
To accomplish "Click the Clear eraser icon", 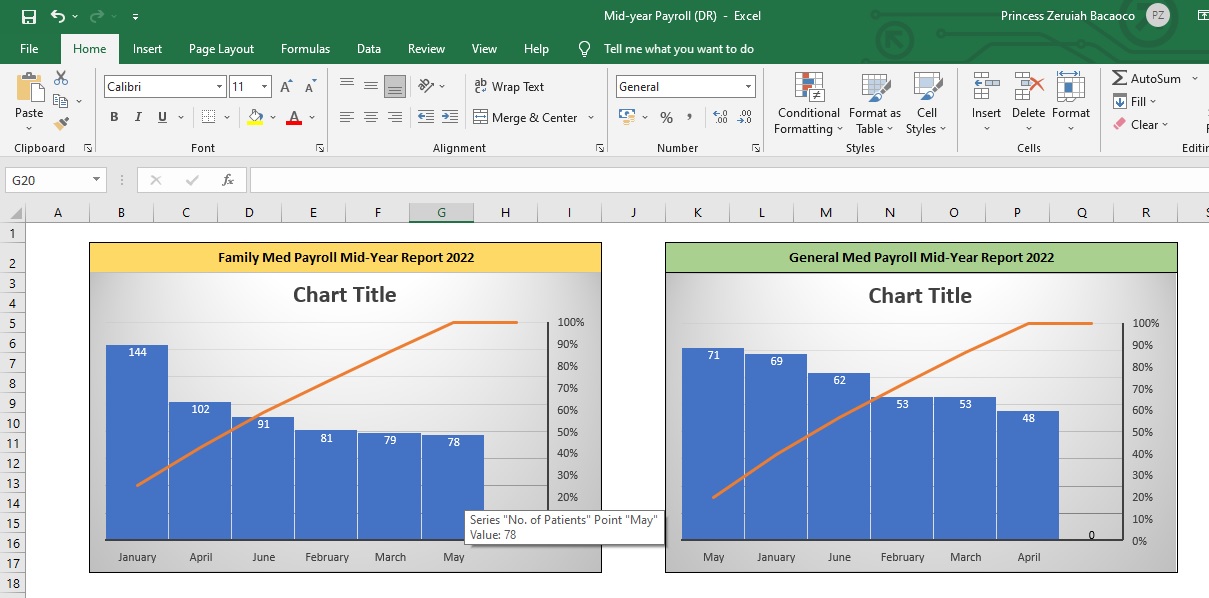I will pyautogui.click(x=1119, y=125).
